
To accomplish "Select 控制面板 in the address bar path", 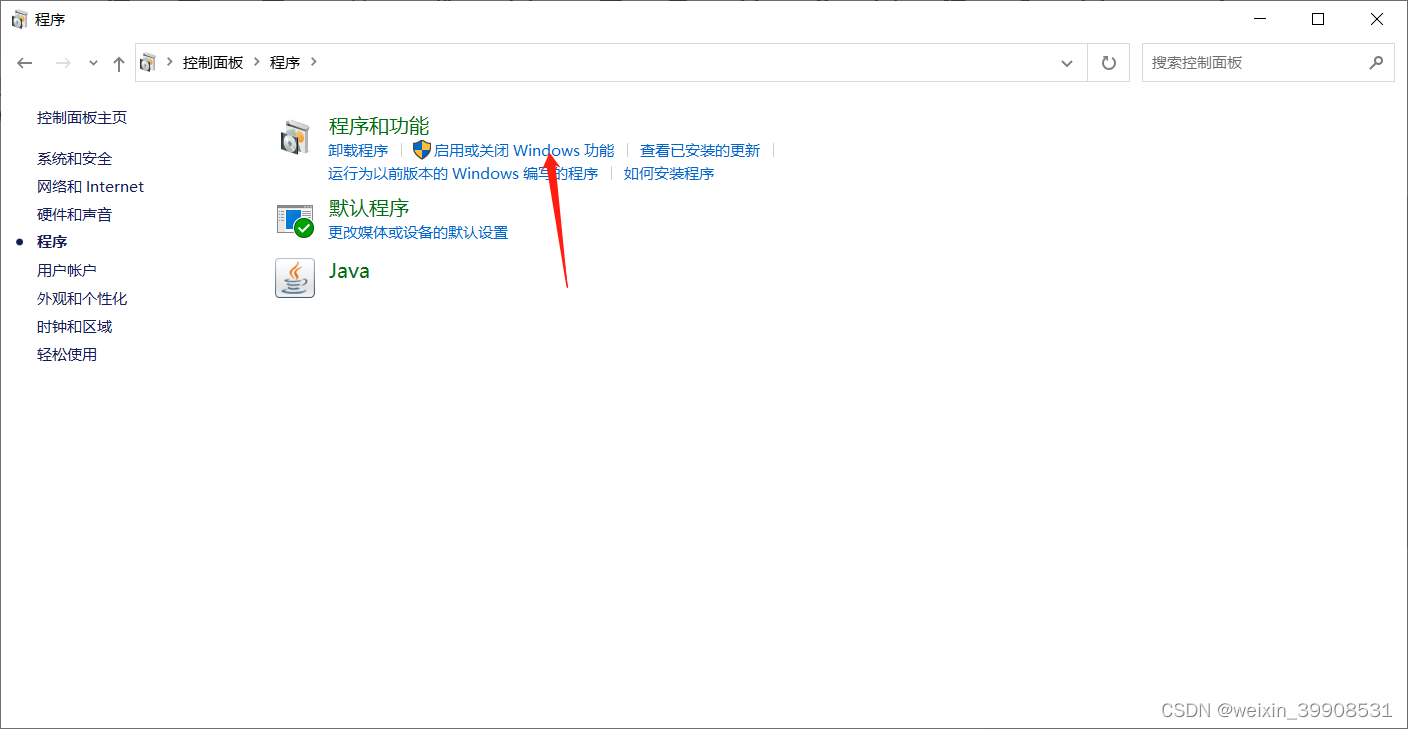I will pyautogui.click(x=213, y=62).
